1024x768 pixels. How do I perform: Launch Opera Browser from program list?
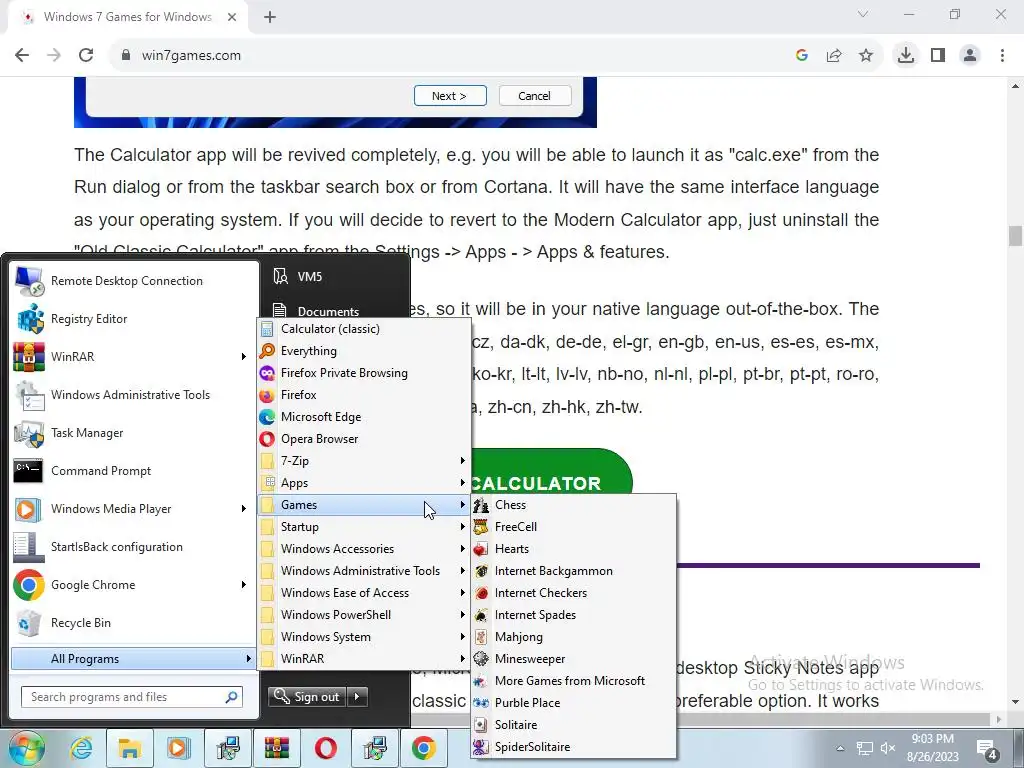364,439
